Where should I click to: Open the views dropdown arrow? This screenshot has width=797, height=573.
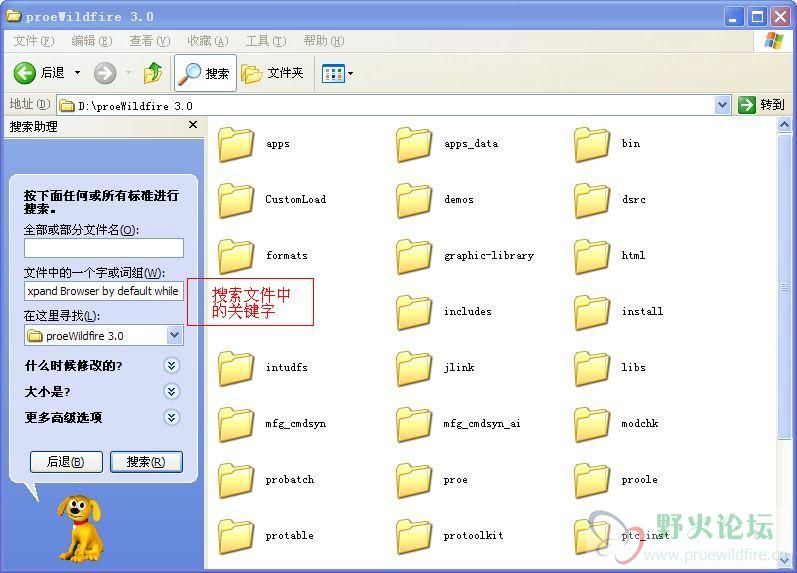(x=350, y=74)
